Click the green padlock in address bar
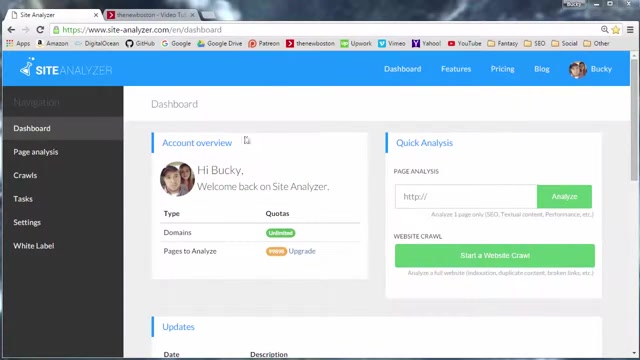The width and height of the screenshot is (640, 360). 56,30
